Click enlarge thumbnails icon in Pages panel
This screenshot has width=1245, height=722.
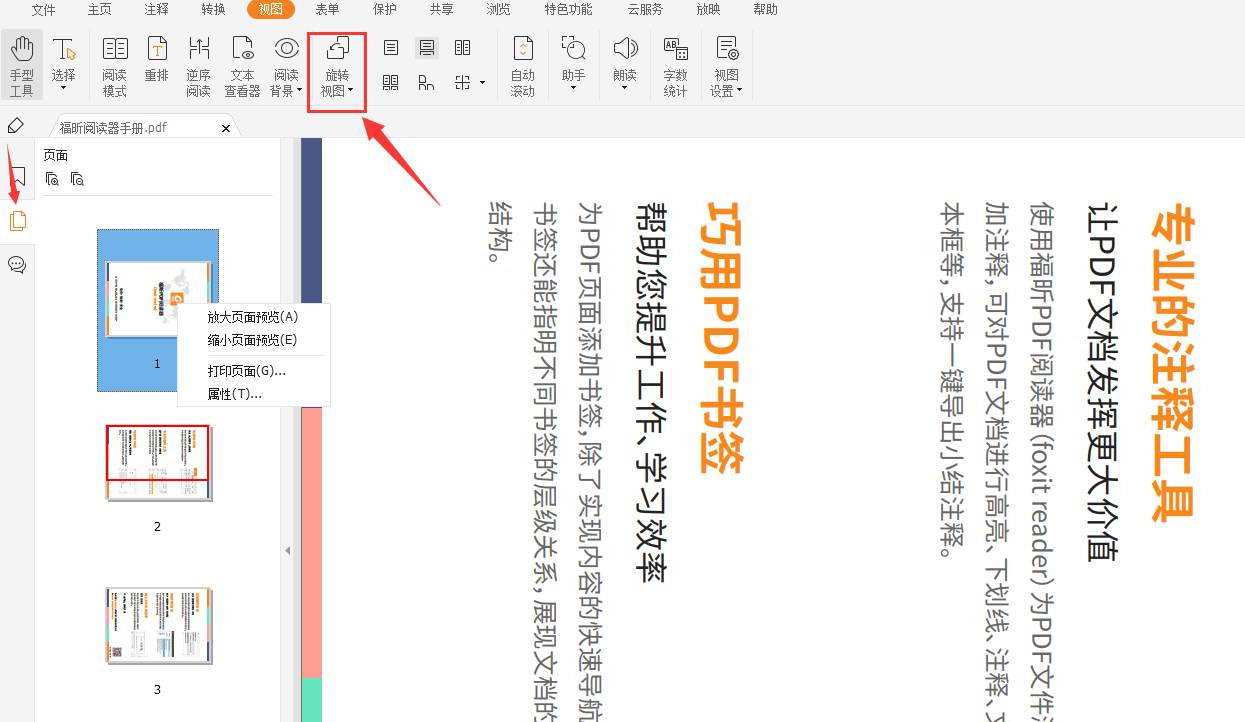(52, 180)
